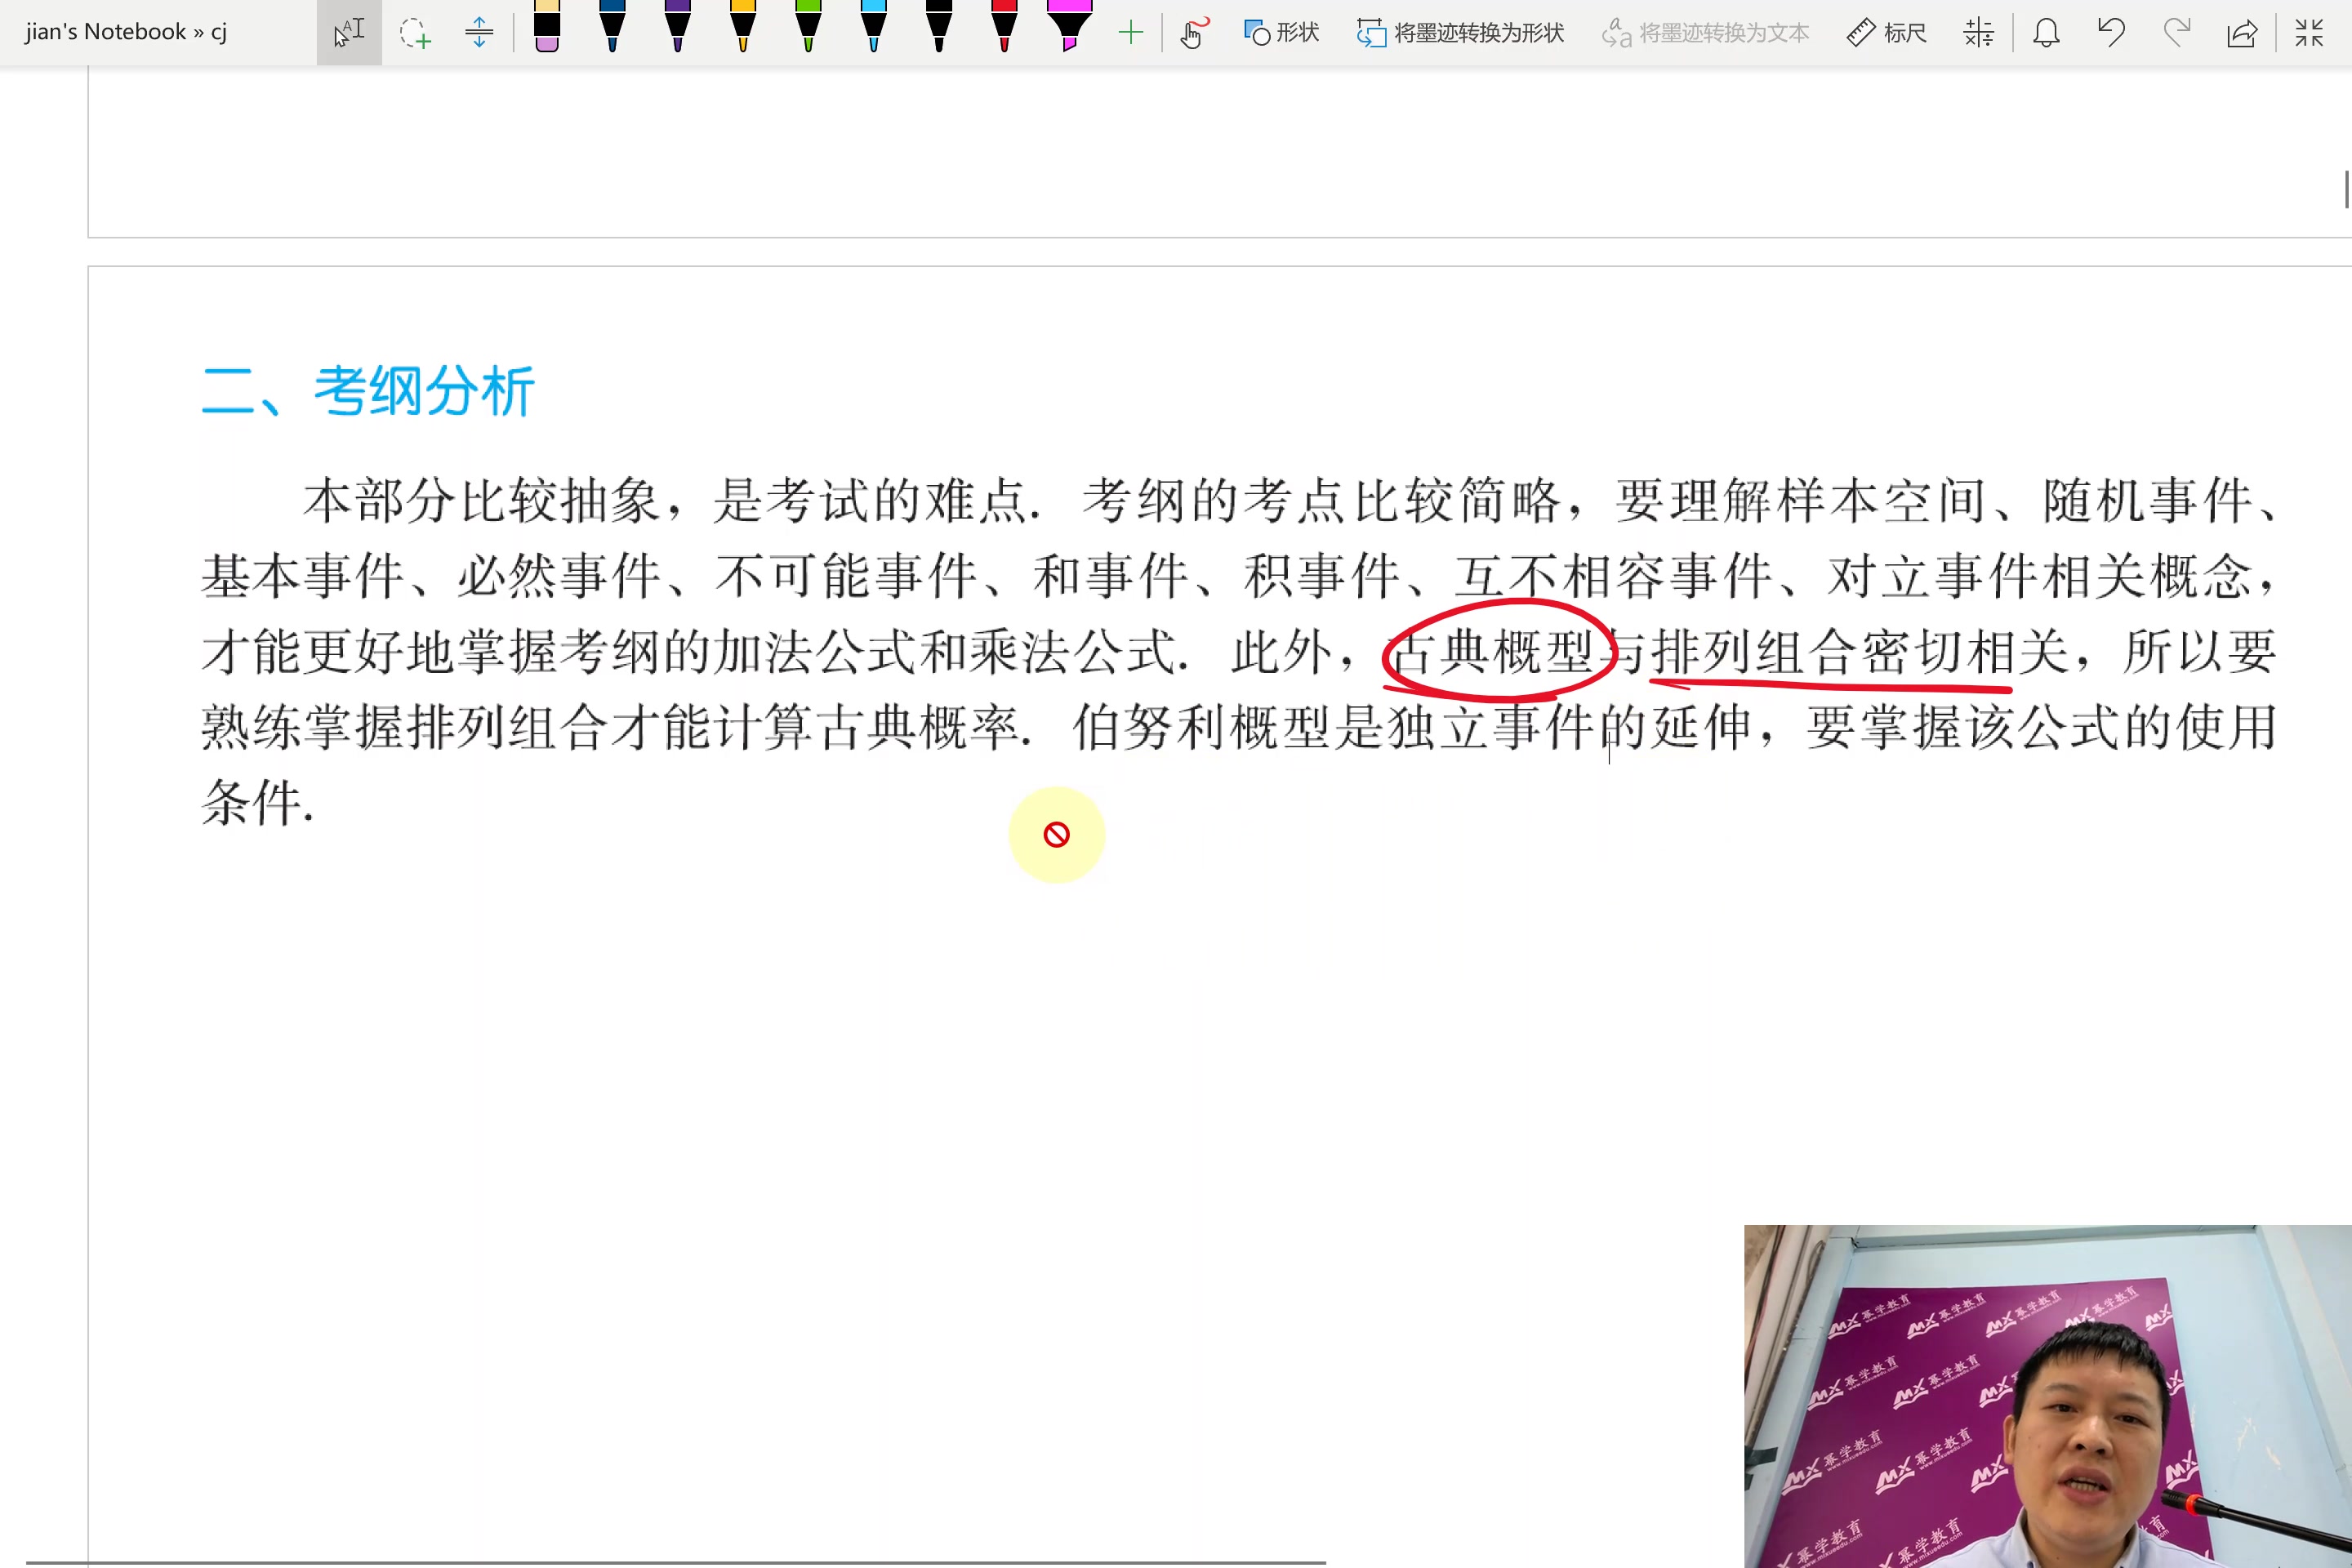Screen dimensions: 2352x1568
Task: Click 将墨迹转换为文本 ink to text
Action: point(1705,33)
